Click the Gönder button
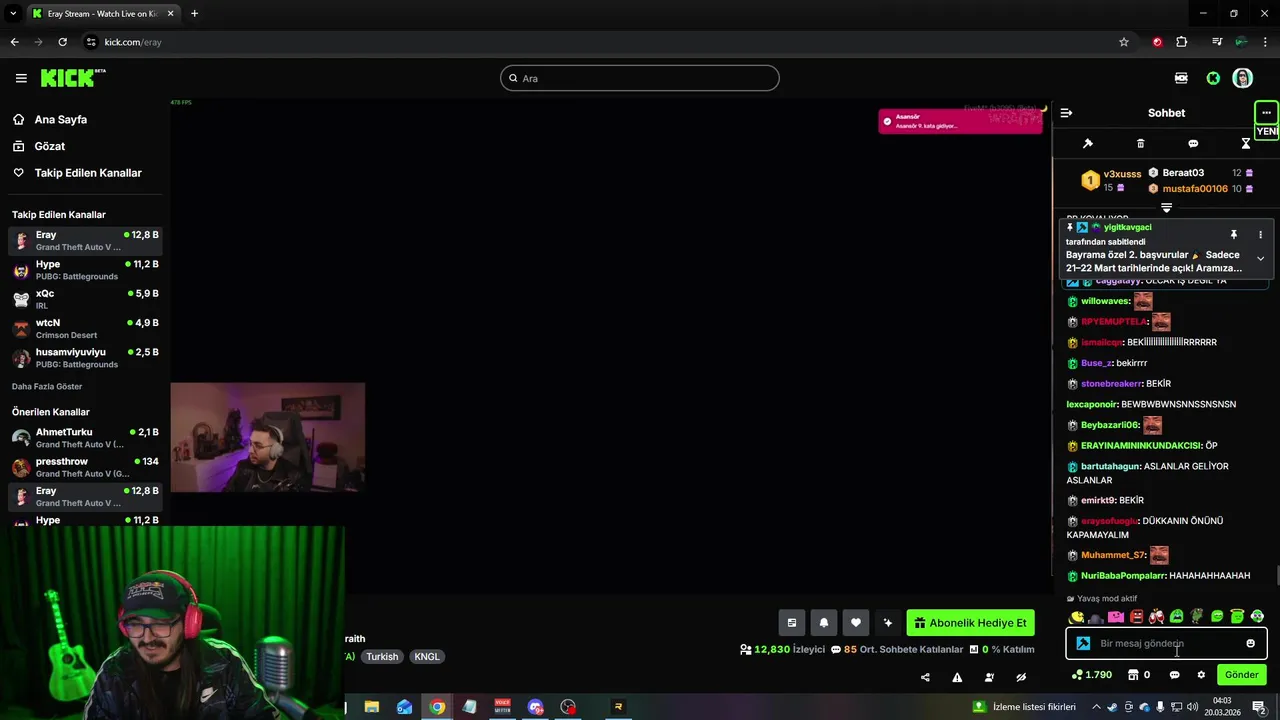Image resolution: width=1280 pixels, height=720 pixels. pos(1242,675)
